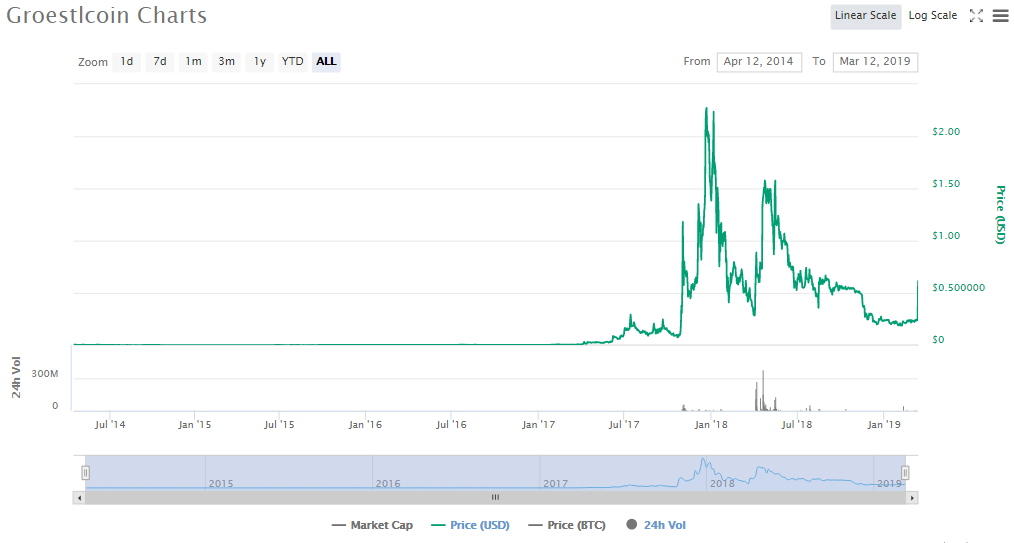Click the navigator scrollbar thumb grip
1014x543 pixels.
(495, 498)
